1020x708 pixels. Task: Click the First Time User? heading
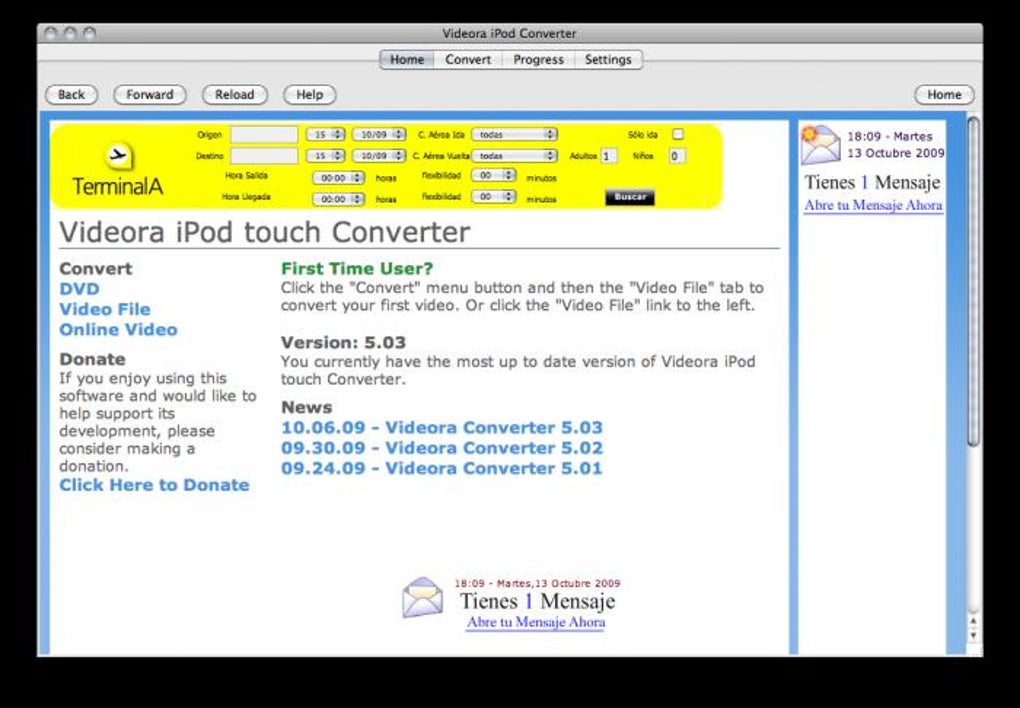(x=357, y=269)
